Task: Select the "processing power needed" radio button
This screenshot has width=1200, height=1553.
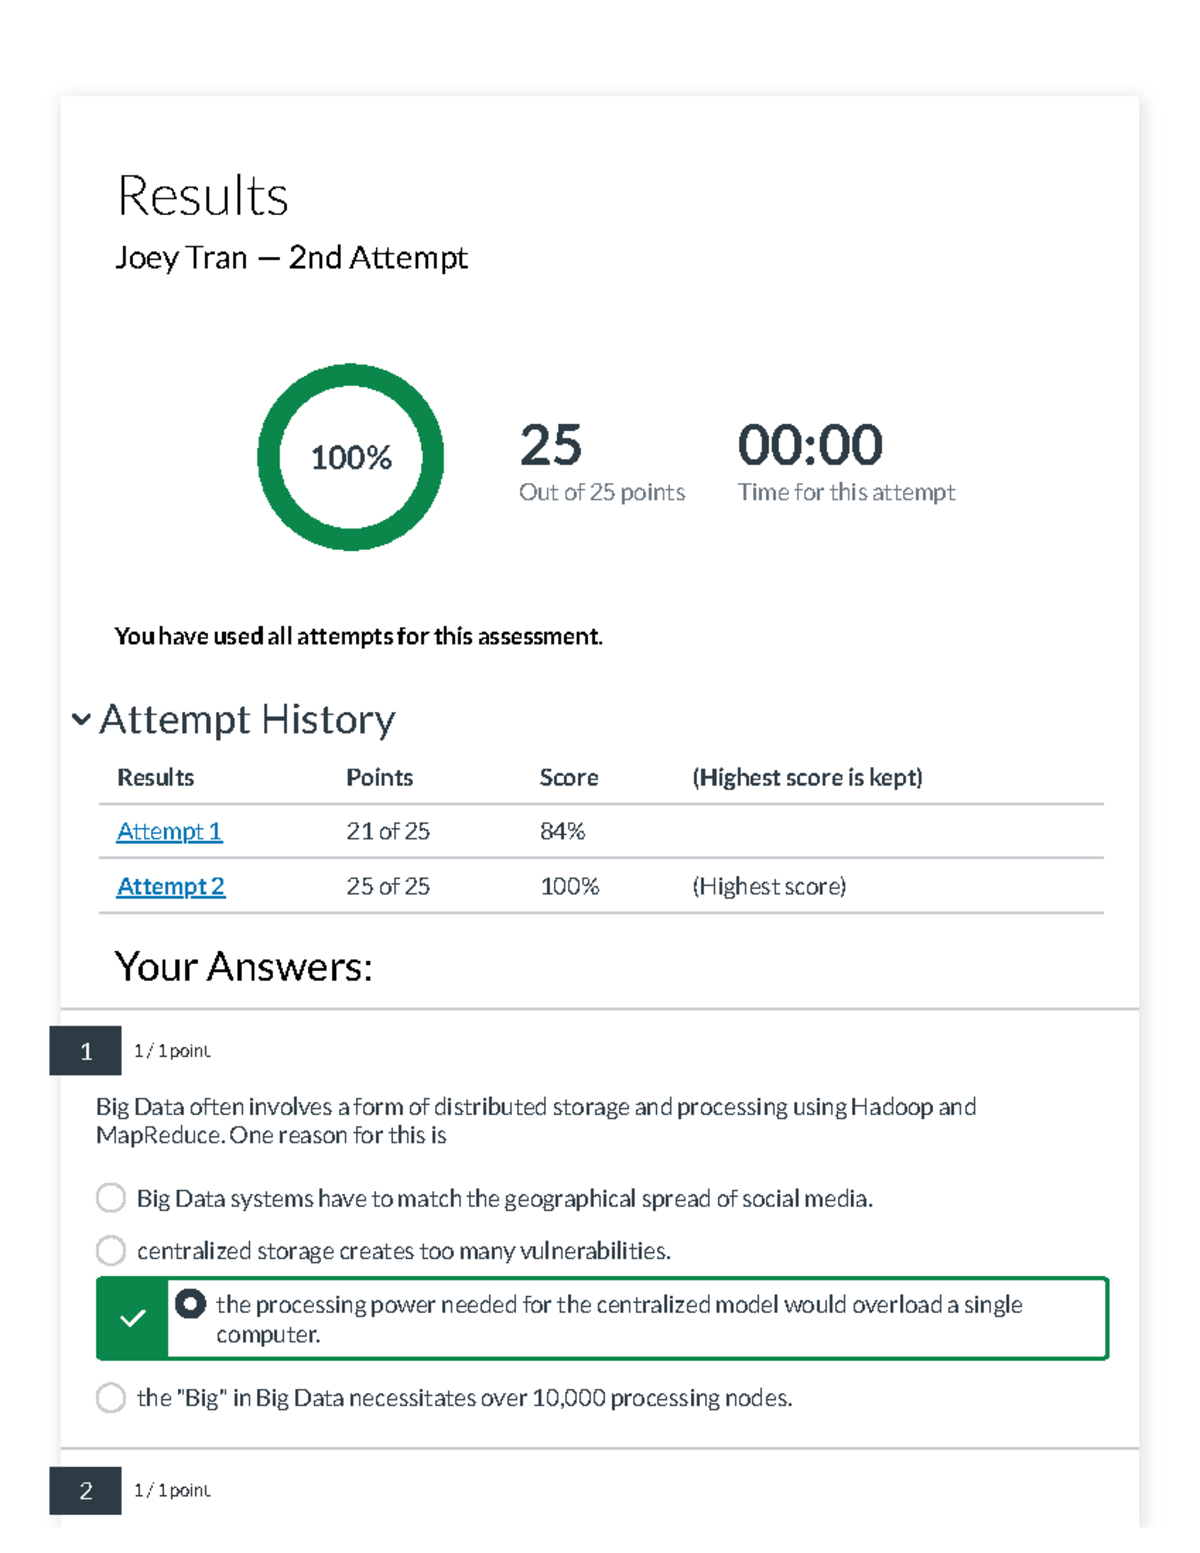Action: pyautogui.click(x=190, y=1304)
